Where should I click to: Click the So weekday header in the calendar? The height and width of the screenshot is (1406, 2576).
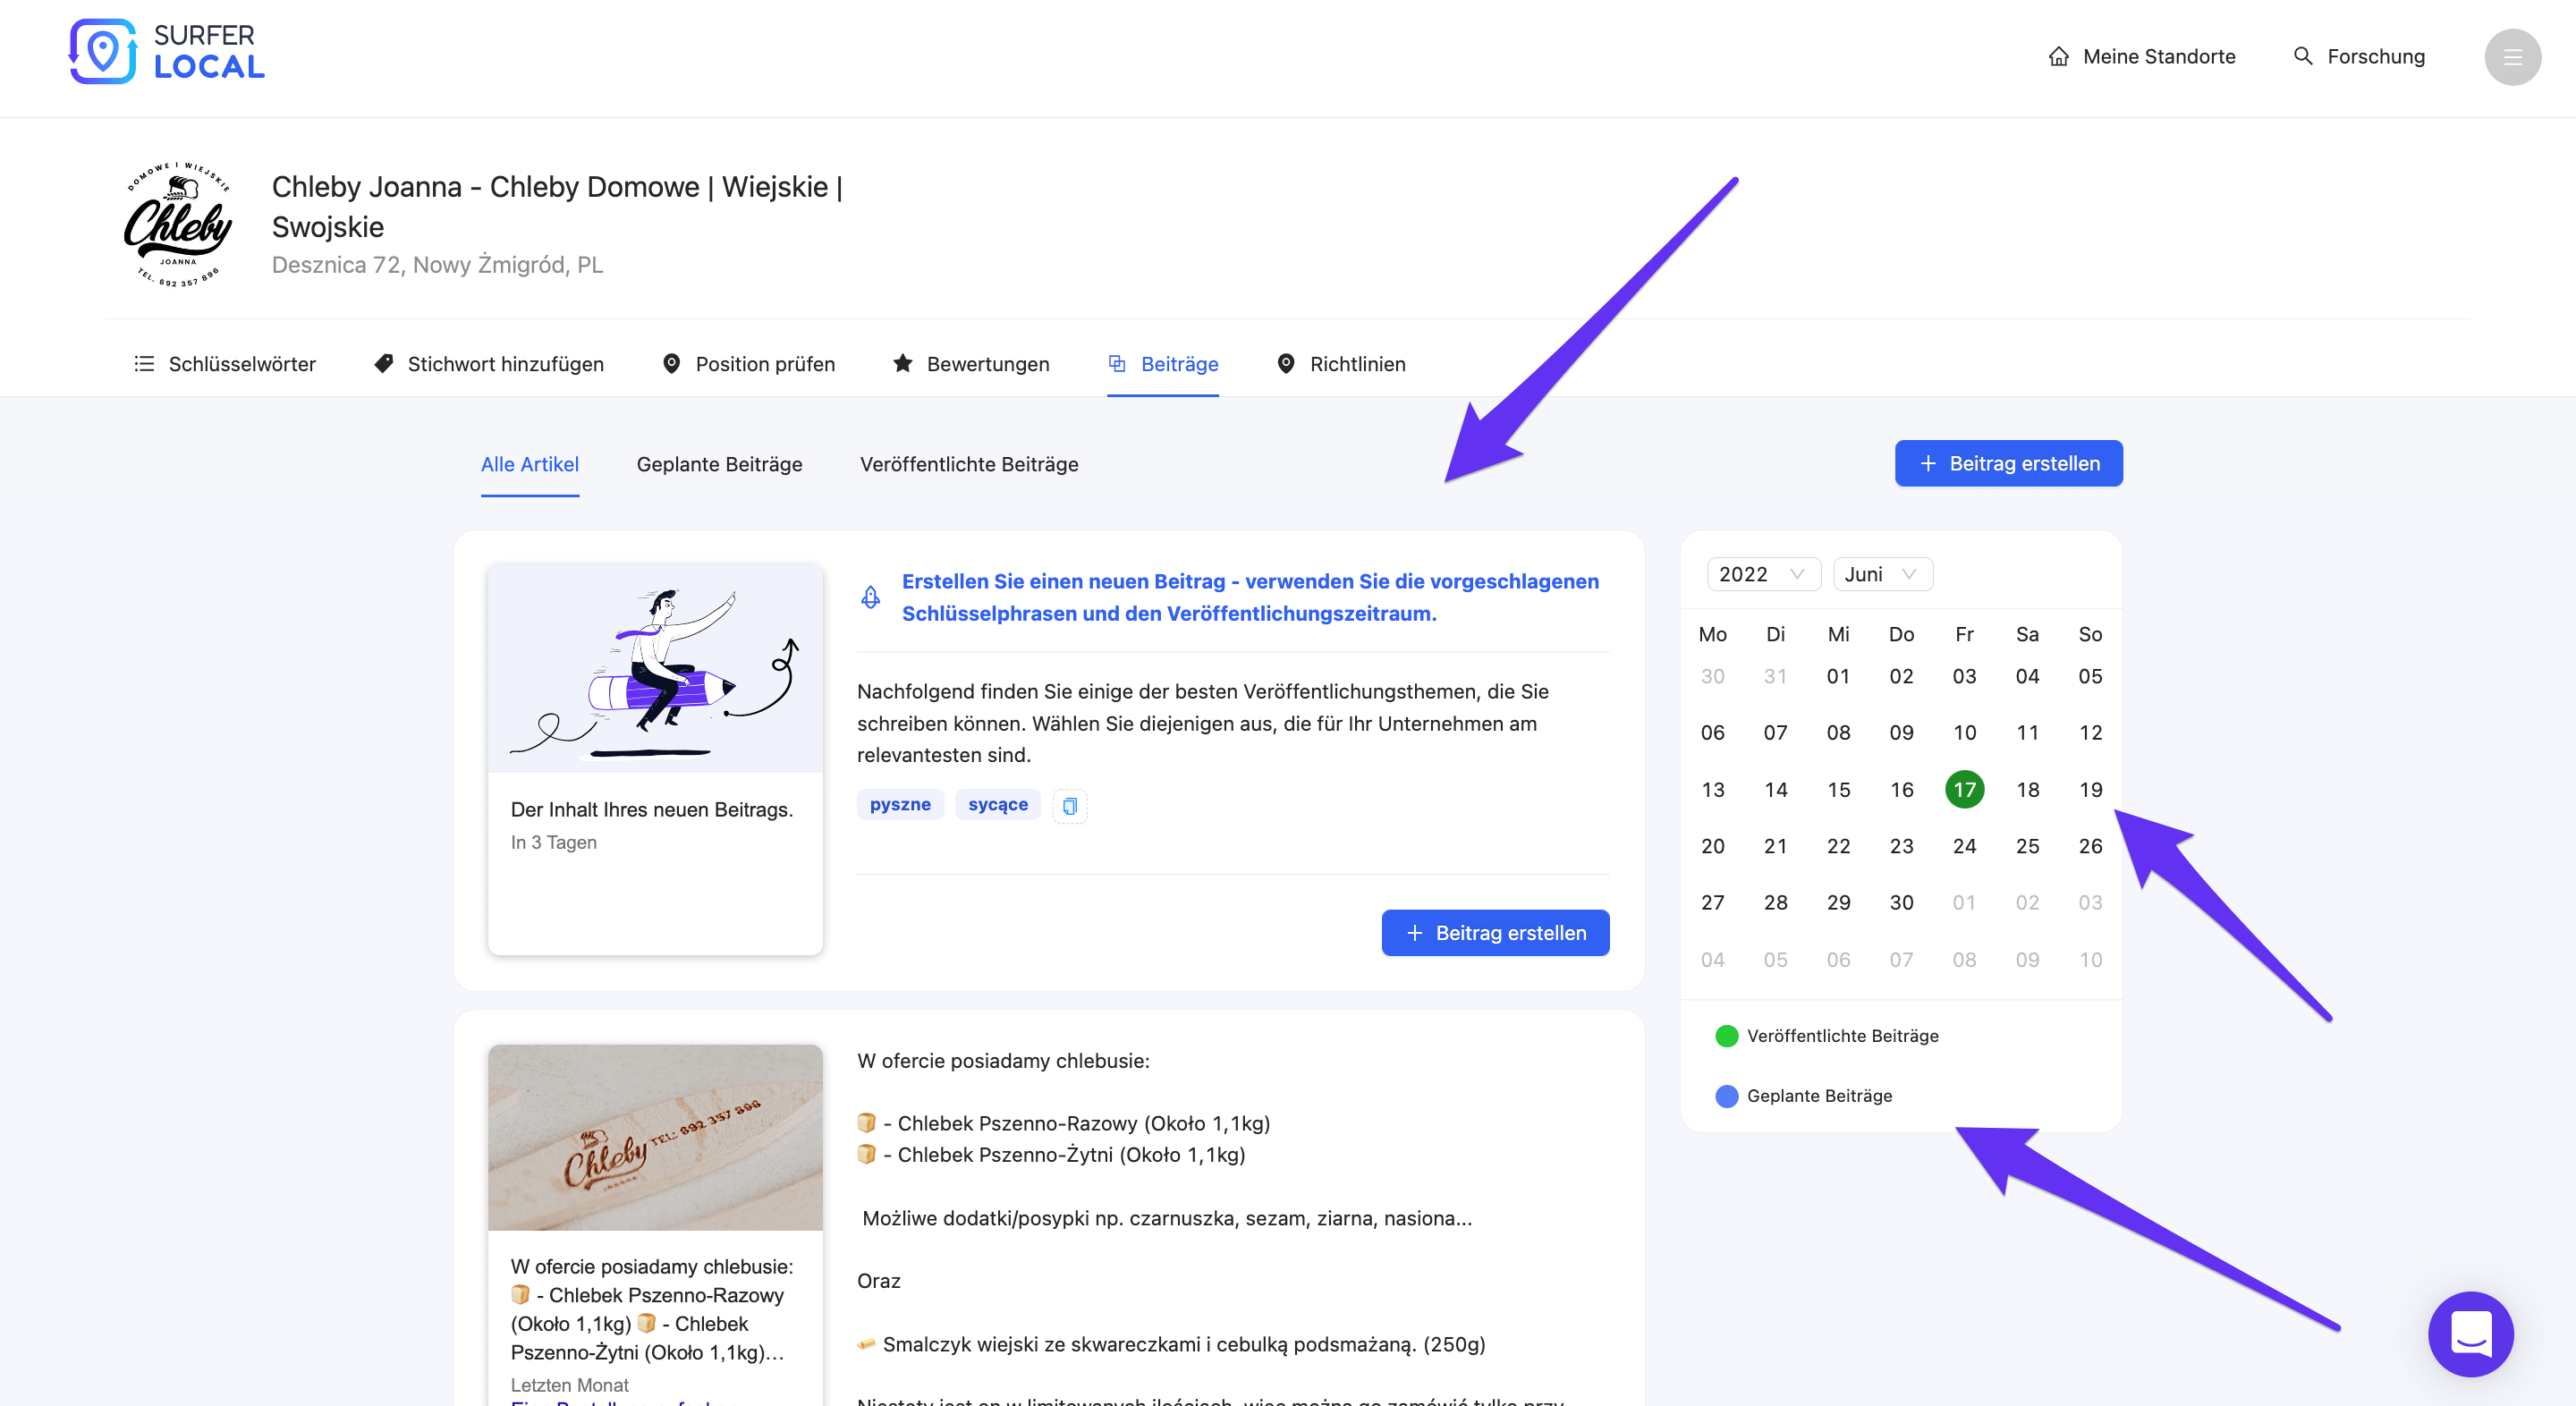2089,634
